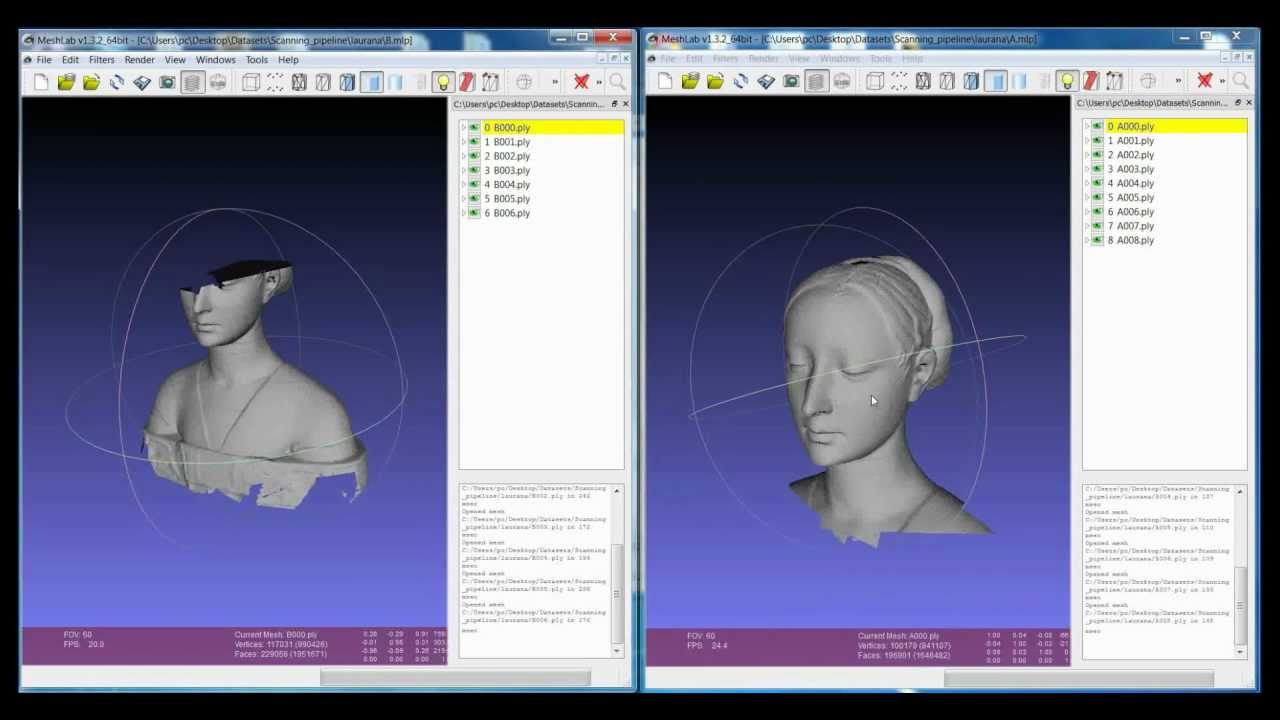Open File menu in B.mlp window
Screen dimensions: 1280x720
pos(44,60)
